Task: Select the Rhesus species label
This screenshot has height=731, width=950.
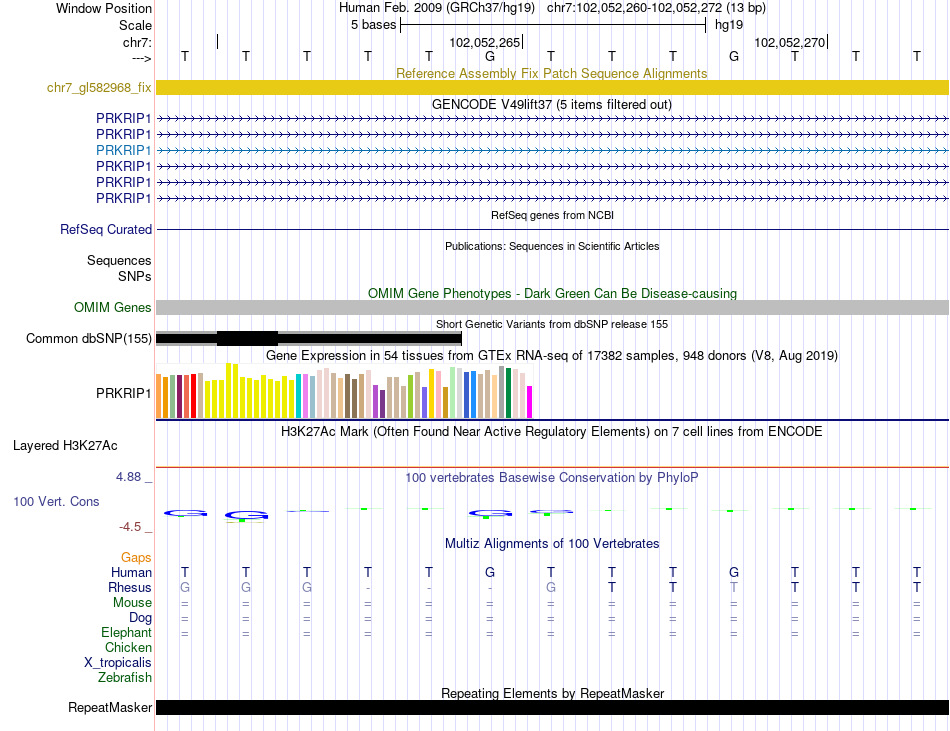Action: pyautogui.click(x=130, y=588)
